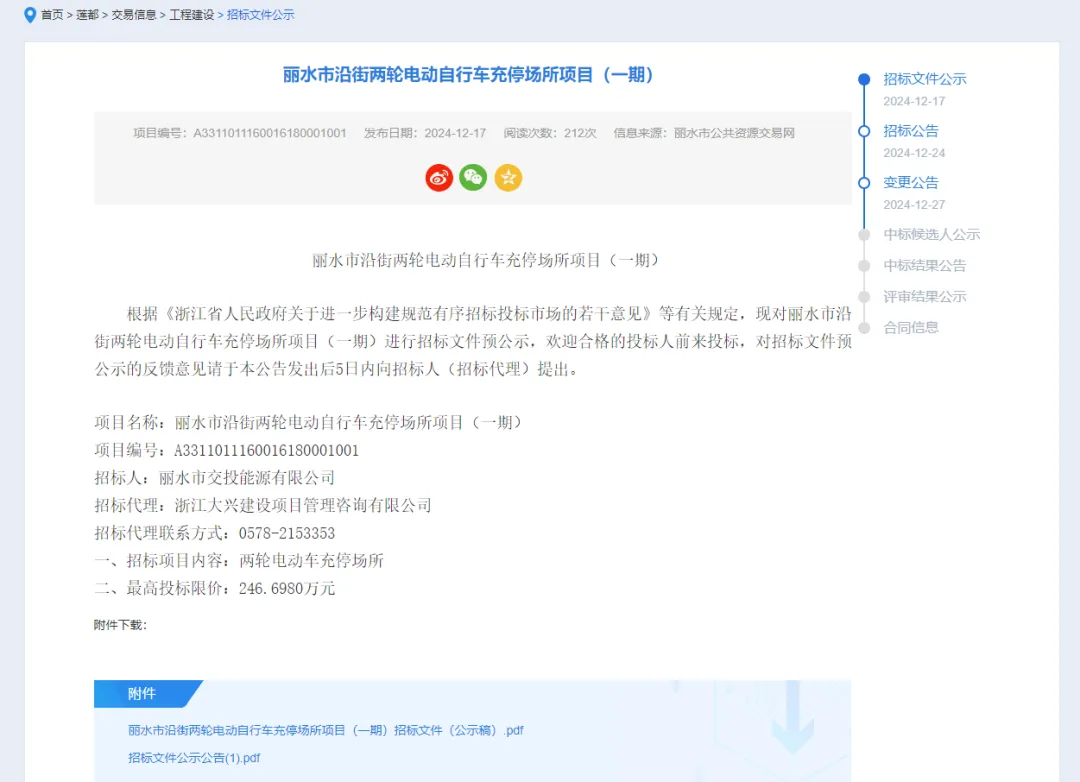
Task: Click the date 2024-12-27 under 变更公告
Action: [x=914, y=205]
